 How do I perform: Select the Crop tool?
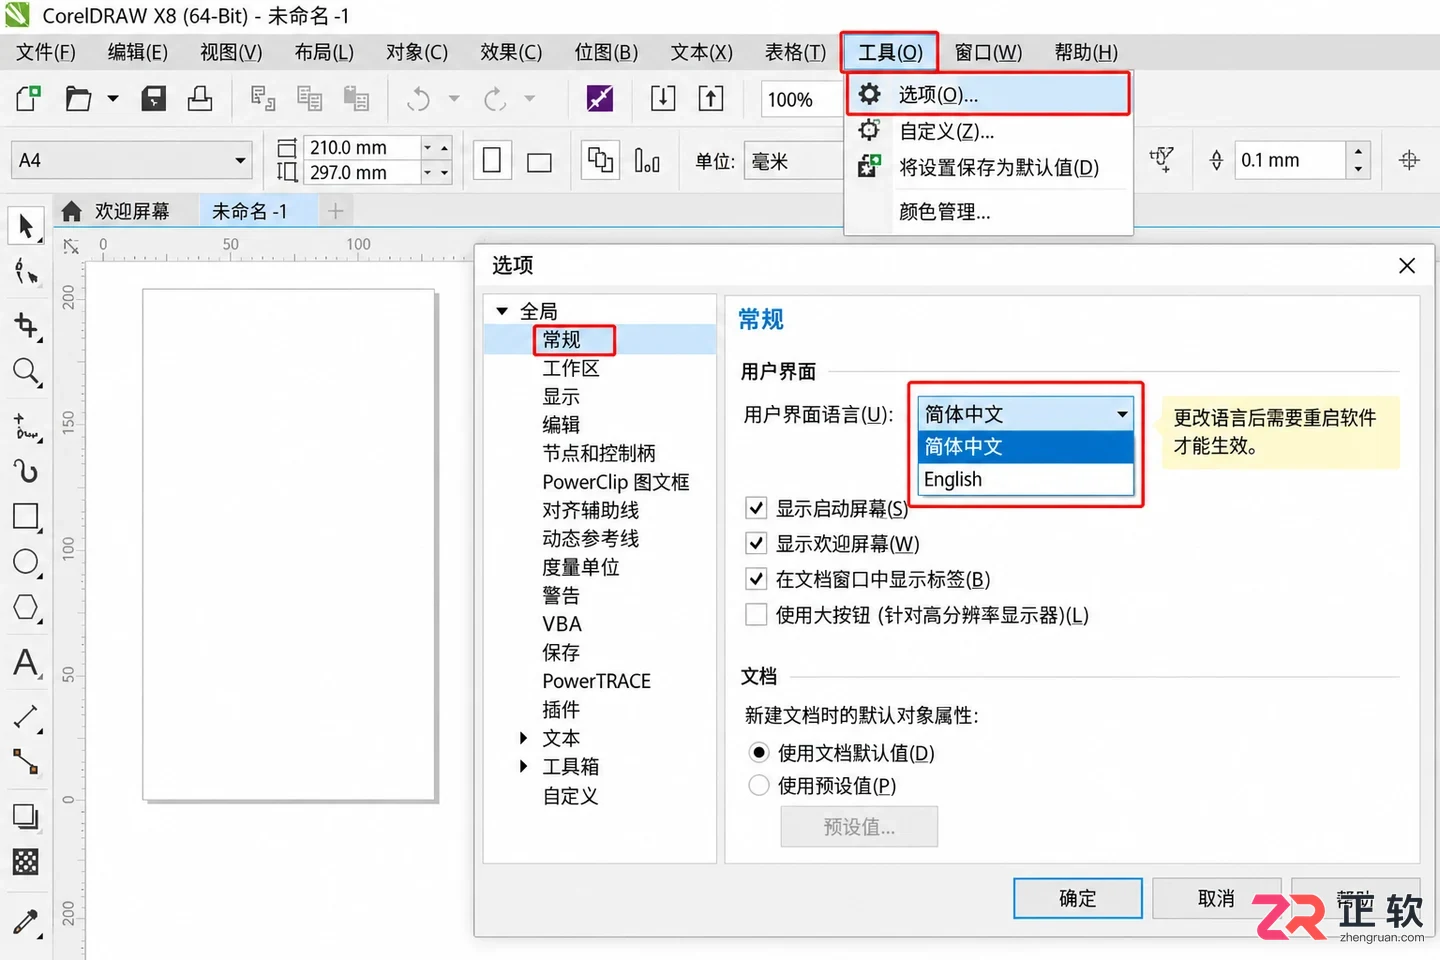pyautogui.click(x=26, y=325)
